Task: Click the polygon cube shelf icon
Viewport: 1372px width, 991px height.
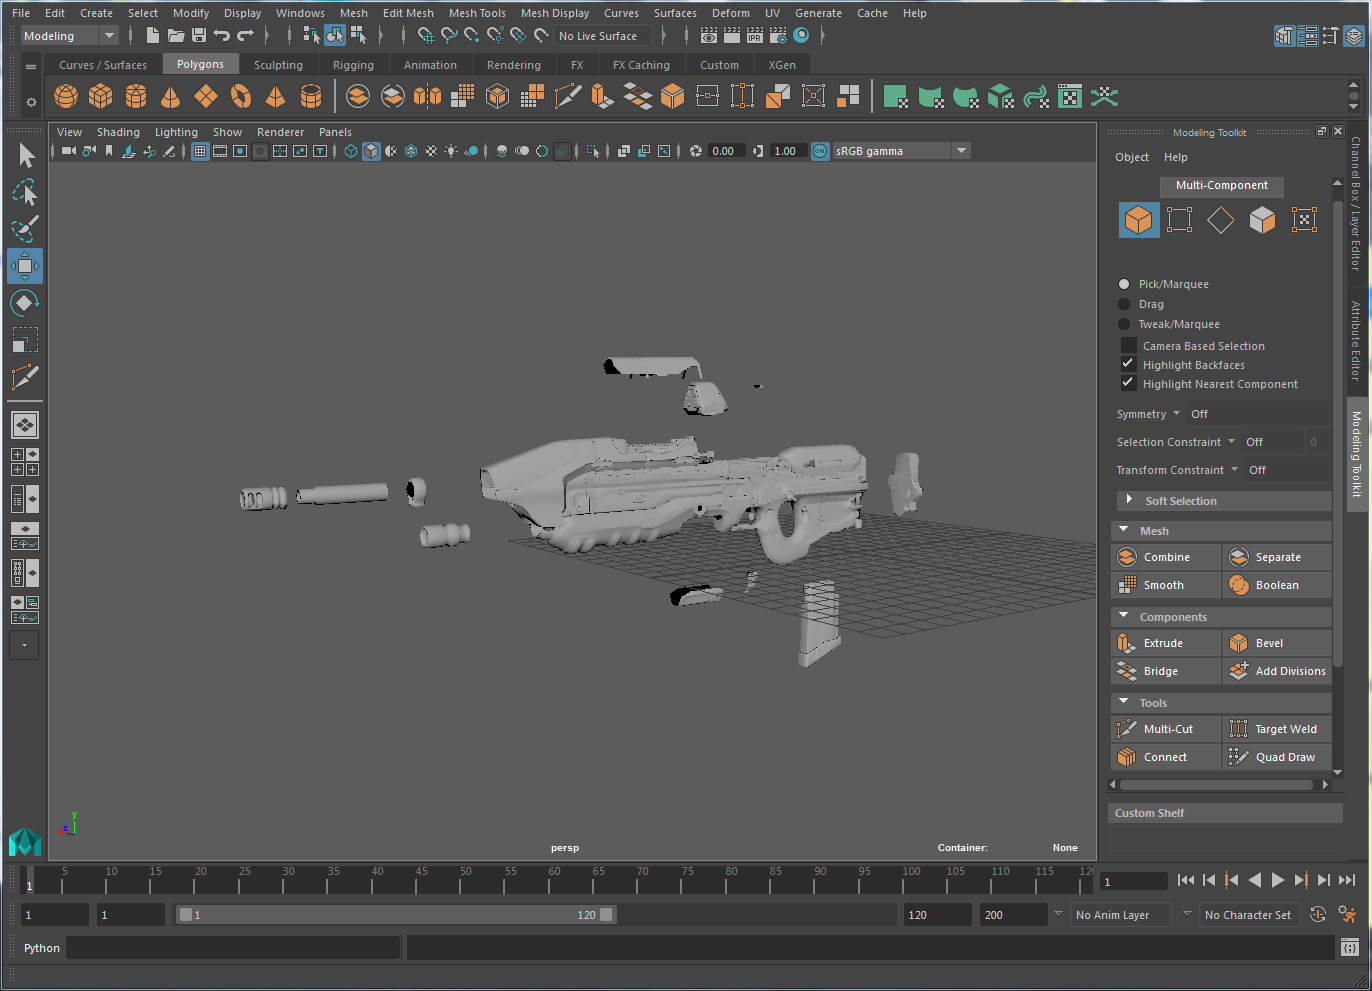Action: tap(101, 96)
